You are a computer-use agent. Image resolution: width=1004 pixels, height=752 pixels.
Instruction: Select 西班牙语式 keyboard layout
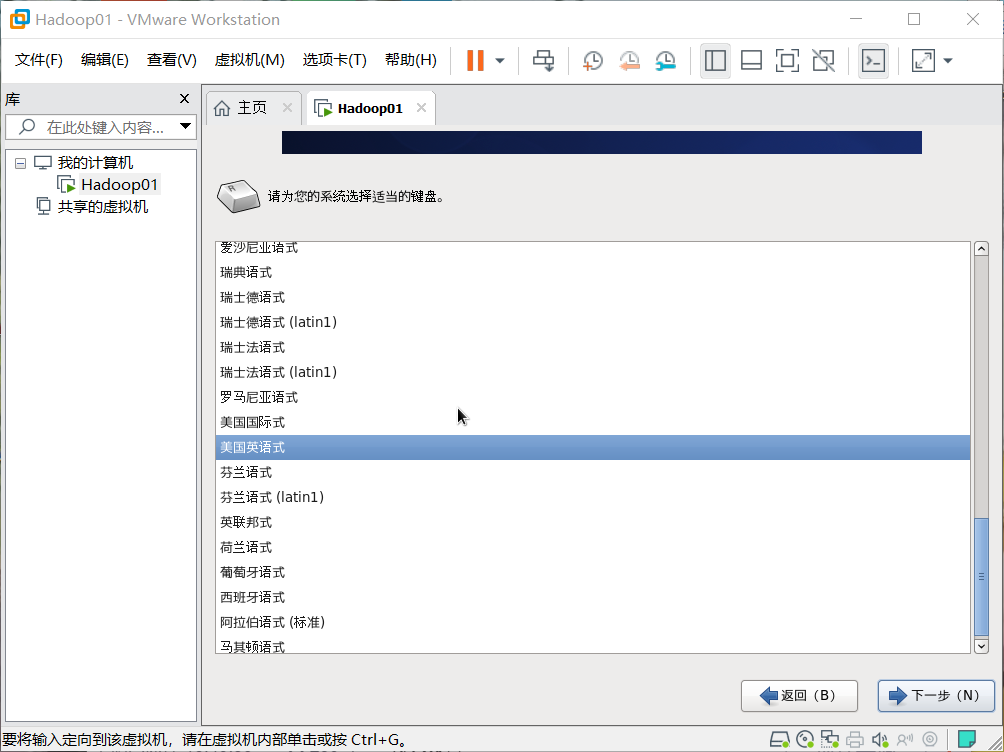[593, 597]
